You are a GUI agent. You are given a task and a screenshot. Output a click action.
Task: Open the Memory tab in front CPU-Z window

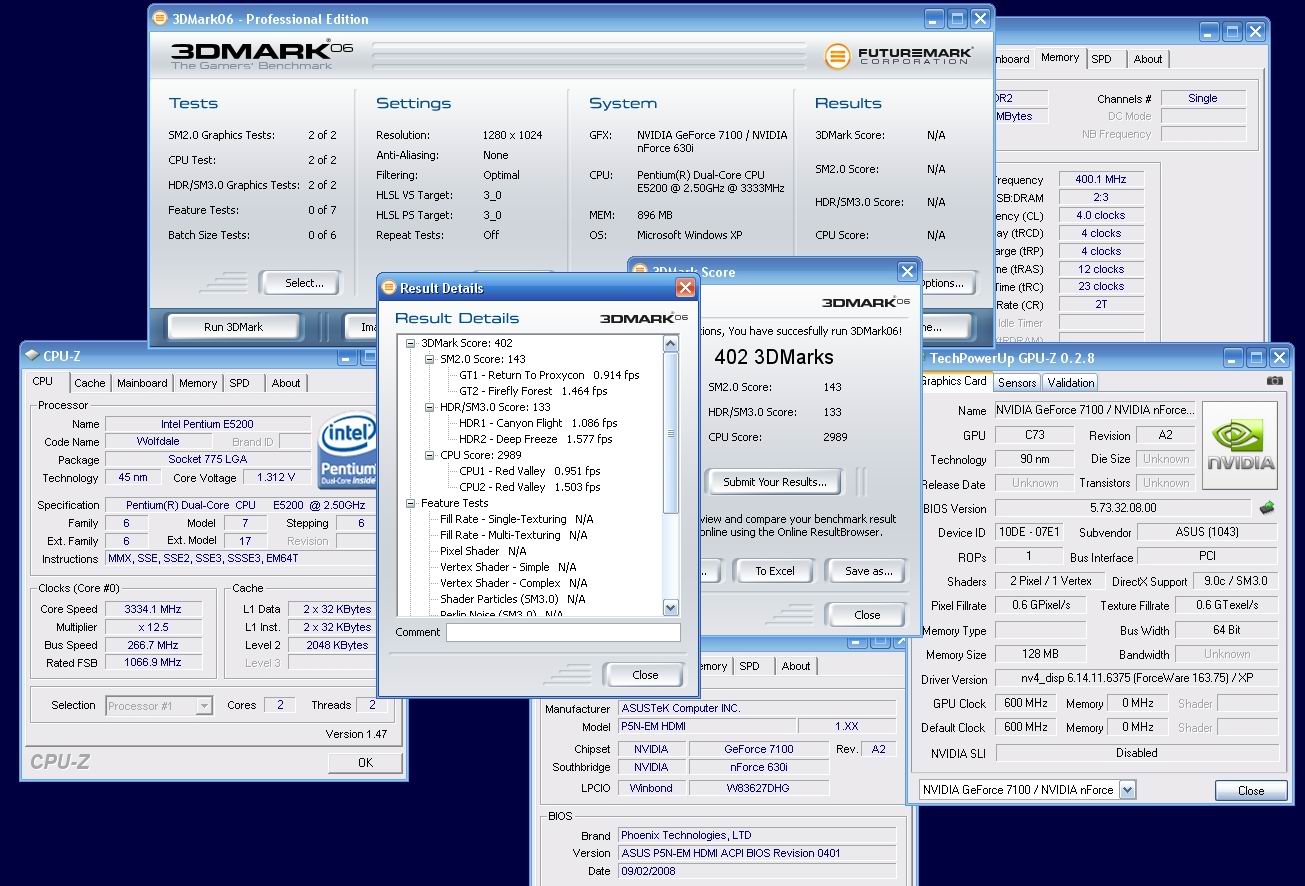(x=198, y=383)
